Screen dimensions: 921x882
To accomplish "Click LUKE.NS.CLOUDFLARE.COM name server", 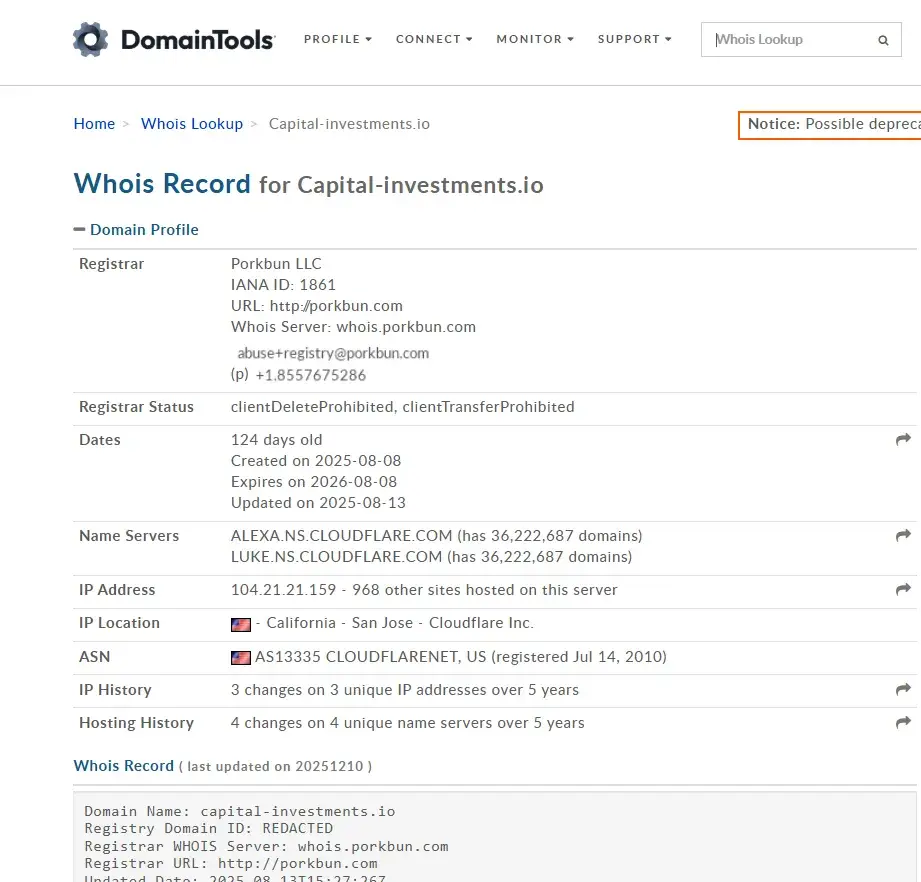I will coord(337,557).
